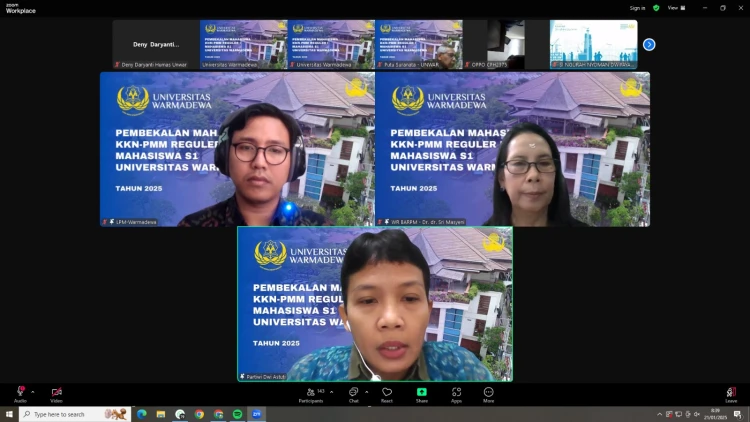Click the Type here to search box
The image size is (750, 422).
pyautogui.click(x=75, y=414)
